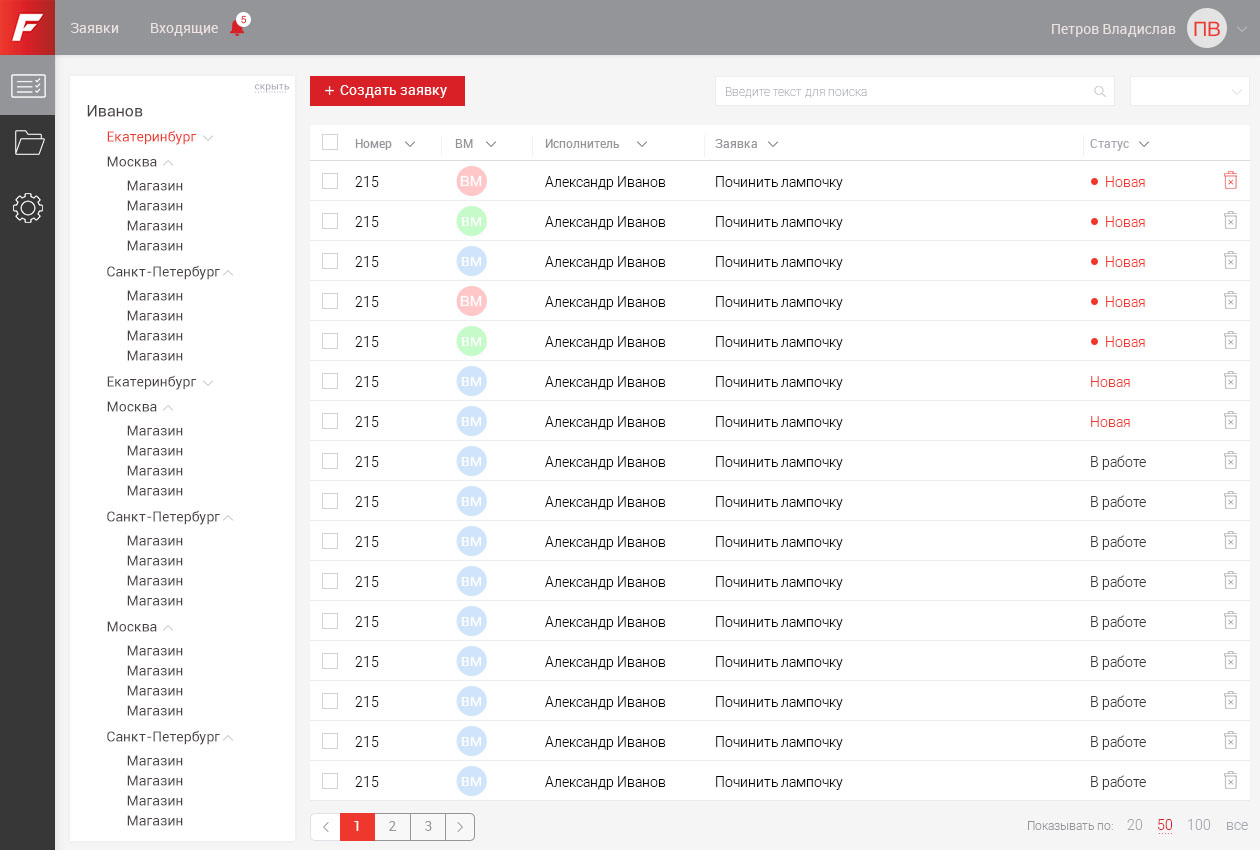Open the Заявки menu item

tap(94, 28)
